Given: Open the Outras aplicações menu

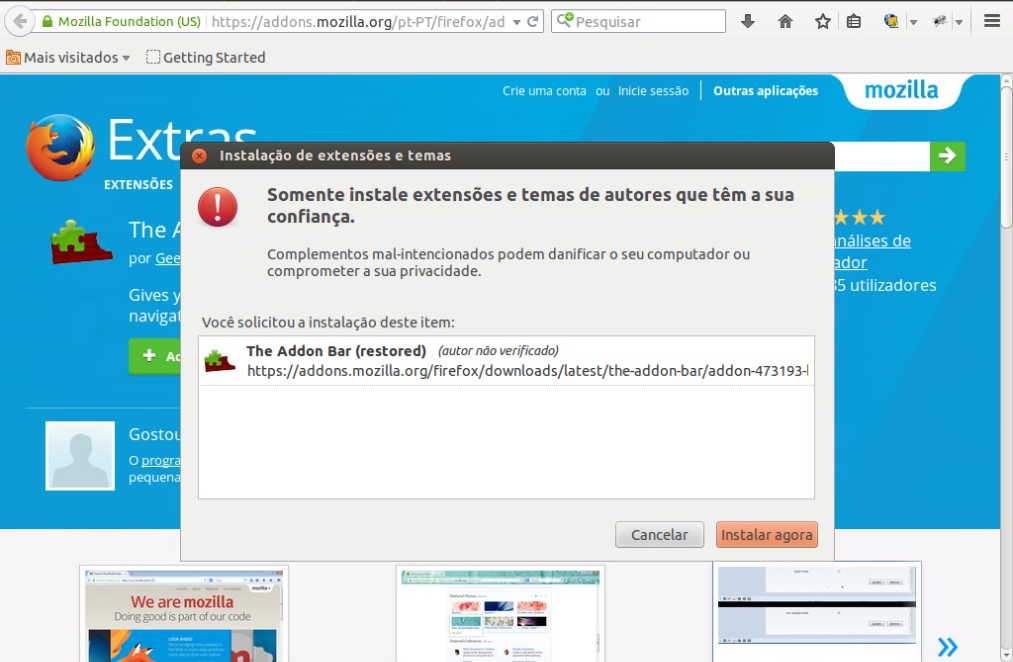Looking at the screenshot, I should click(x=765, y=91).
